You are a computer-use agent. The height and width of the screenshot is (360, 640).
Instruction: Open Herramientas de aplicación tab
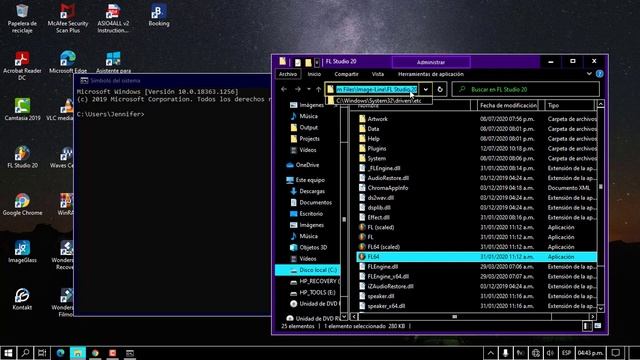431,74
